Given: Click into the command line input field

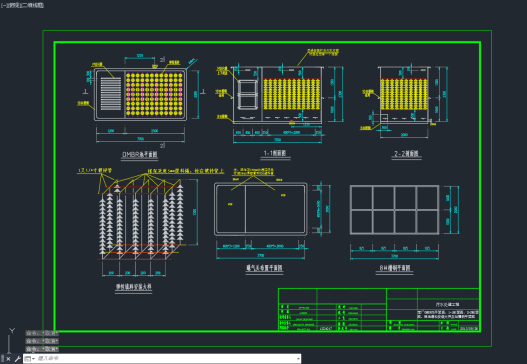Looking at the screenshot, I should [165, 359].
